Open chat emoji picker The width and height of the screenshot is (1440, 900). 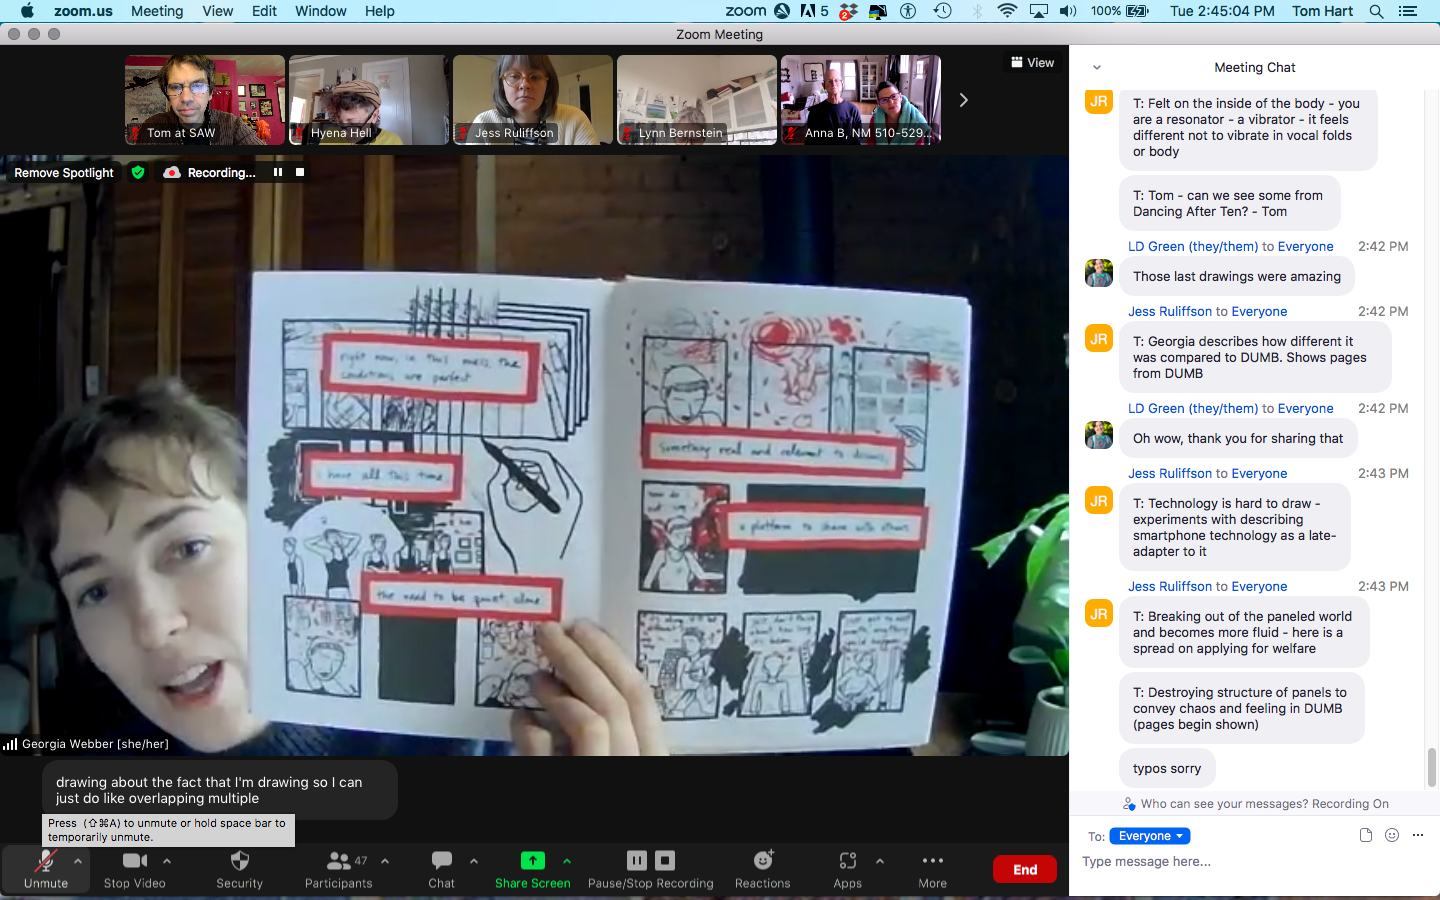click(1392, 835)
